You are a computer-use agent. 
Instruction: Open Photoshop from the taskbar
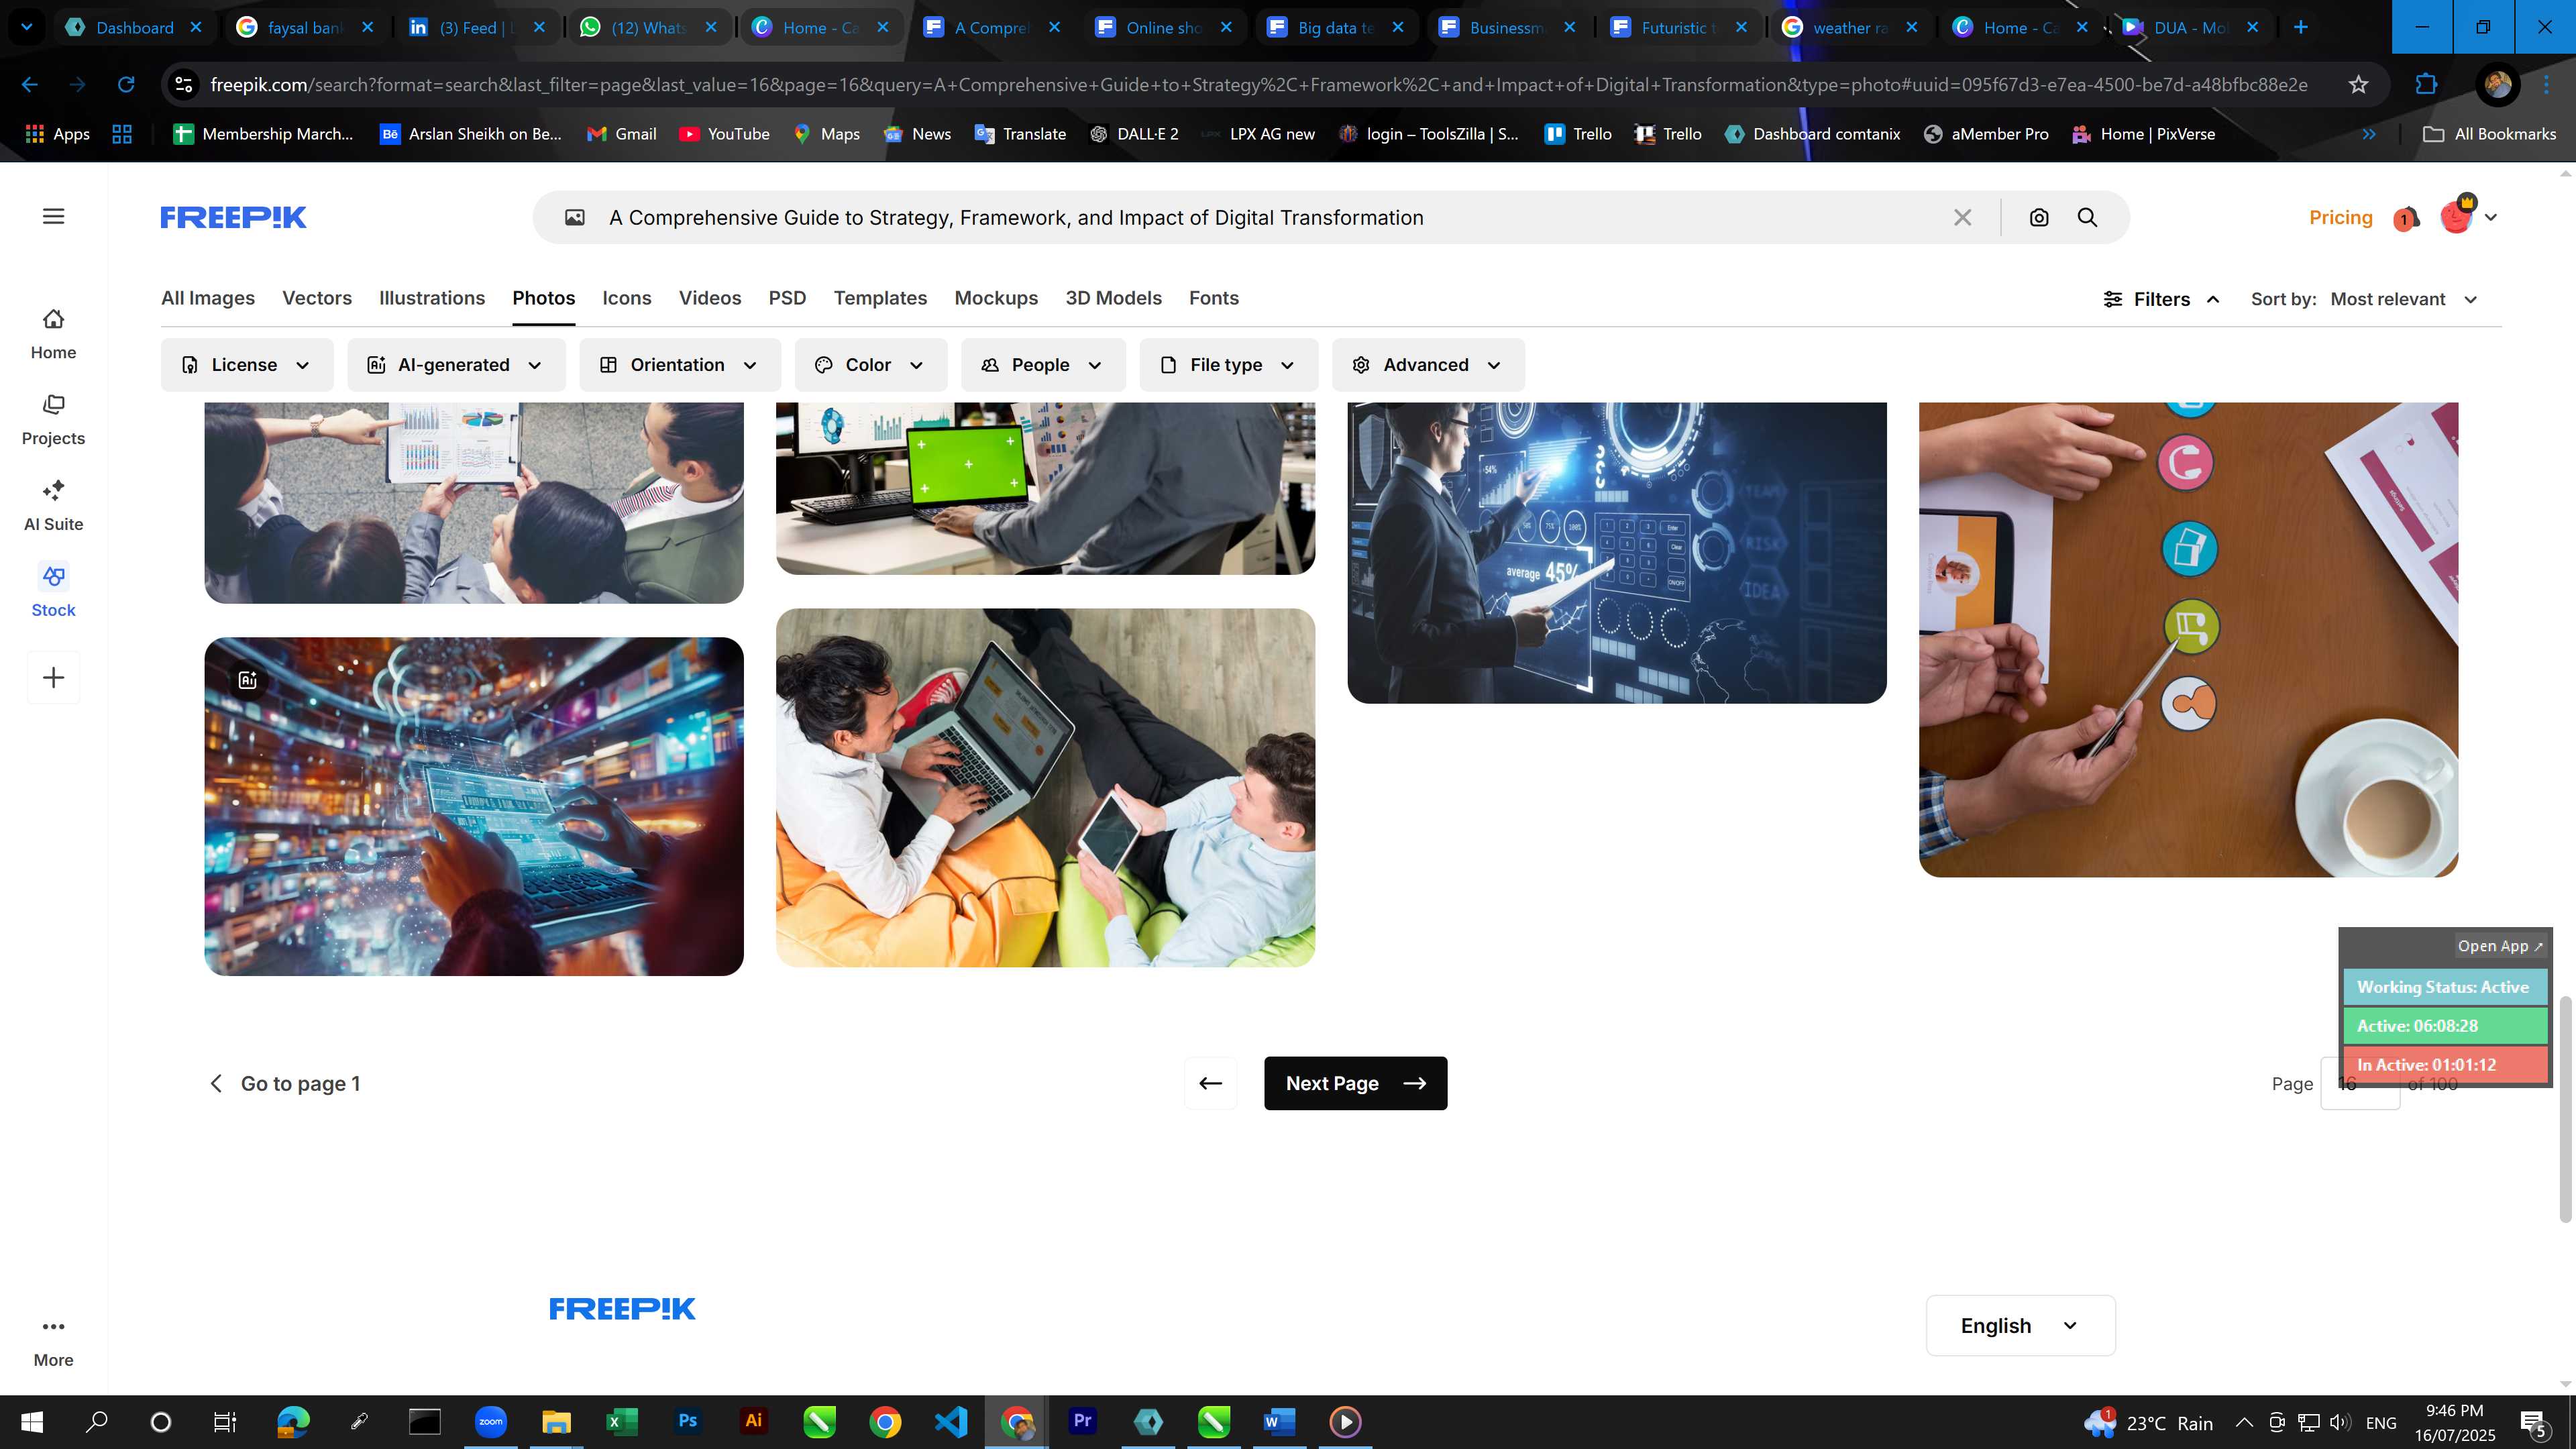pyautogui.click(x=687, y=1421)
